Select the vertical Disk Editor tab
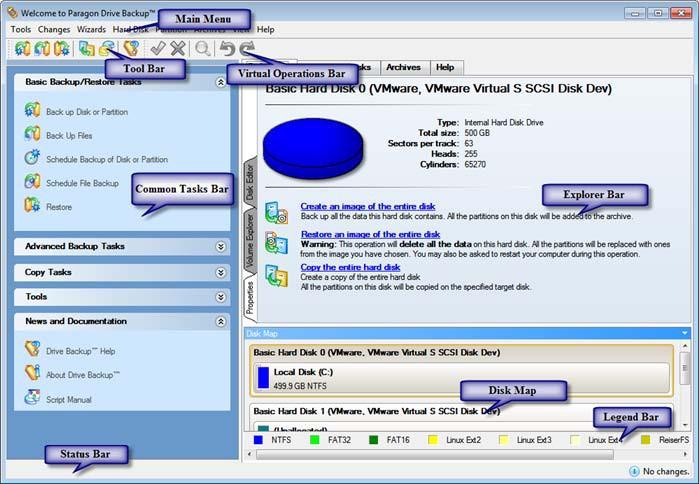The image size is (699, 484). (x=250, y=183)
